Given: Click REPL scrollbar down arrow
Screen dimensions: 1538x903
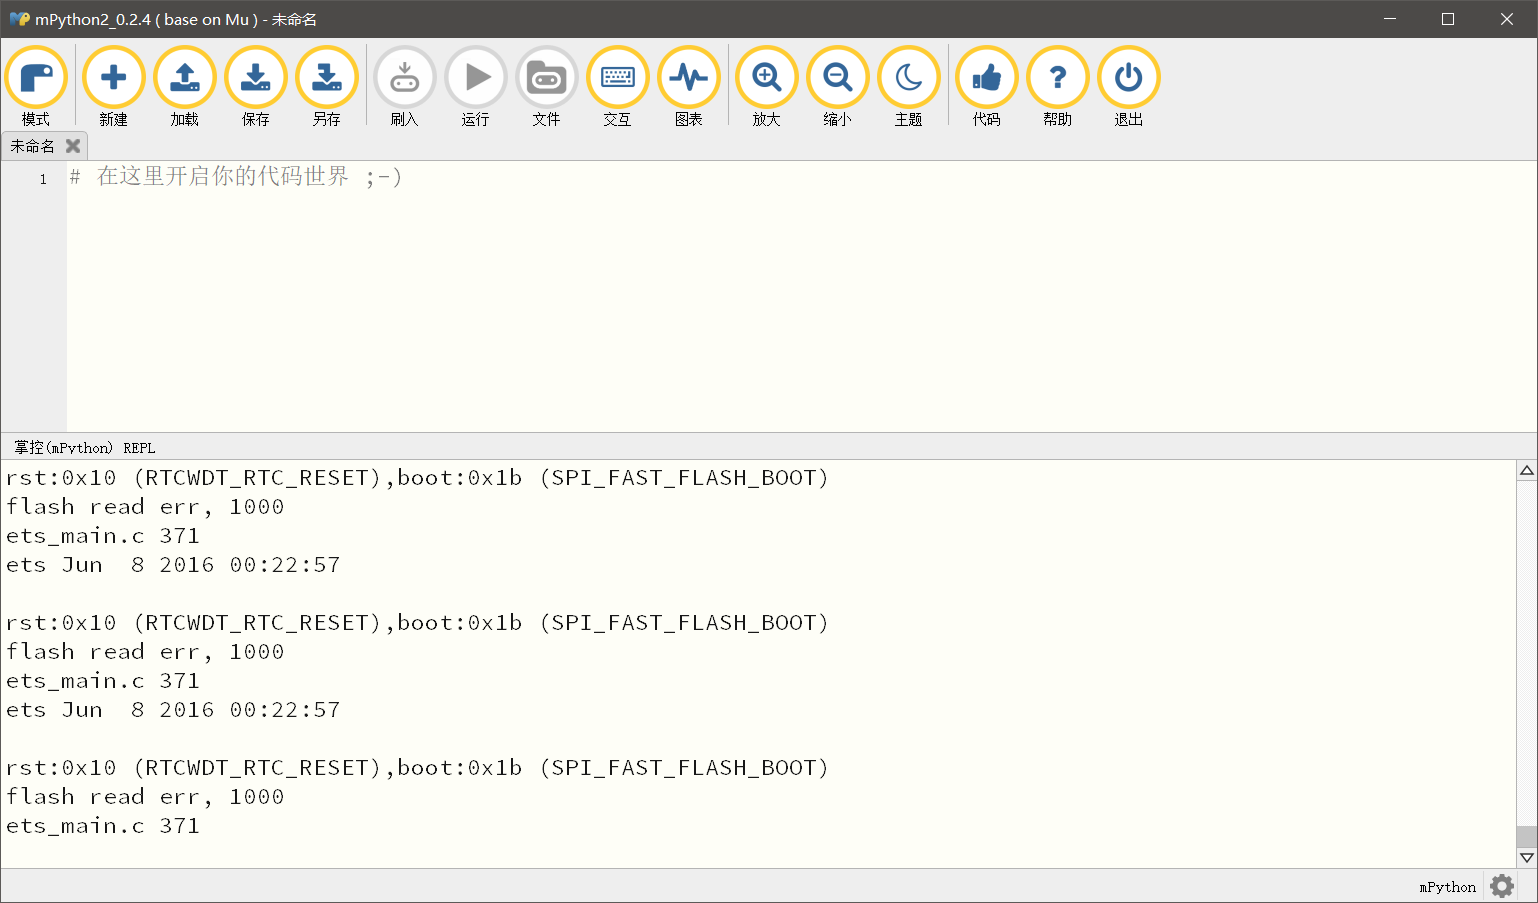Looking at the screenshot, I should (1526, 857).
